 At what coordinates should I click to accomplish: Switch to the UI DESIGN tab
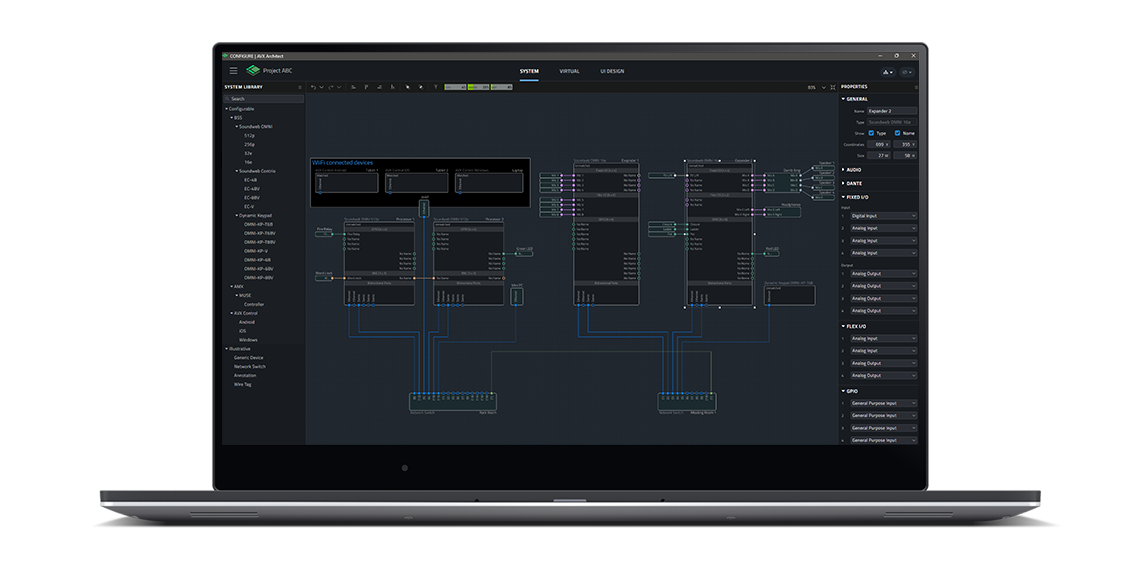tap(612, 71)
